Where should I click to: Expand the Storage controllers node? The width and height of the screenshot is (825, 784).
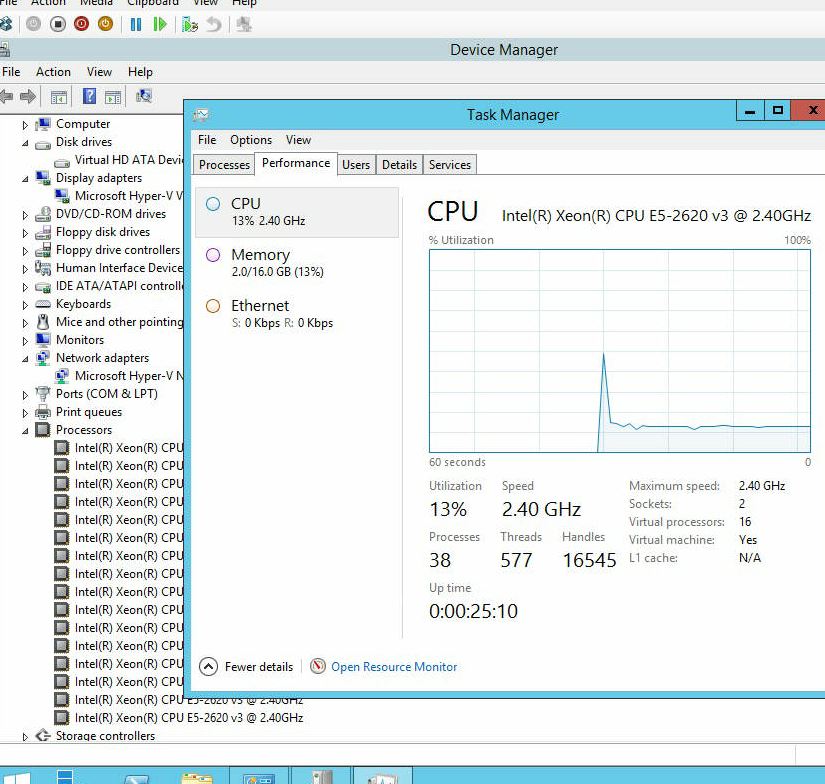click(x=25, y=737)
